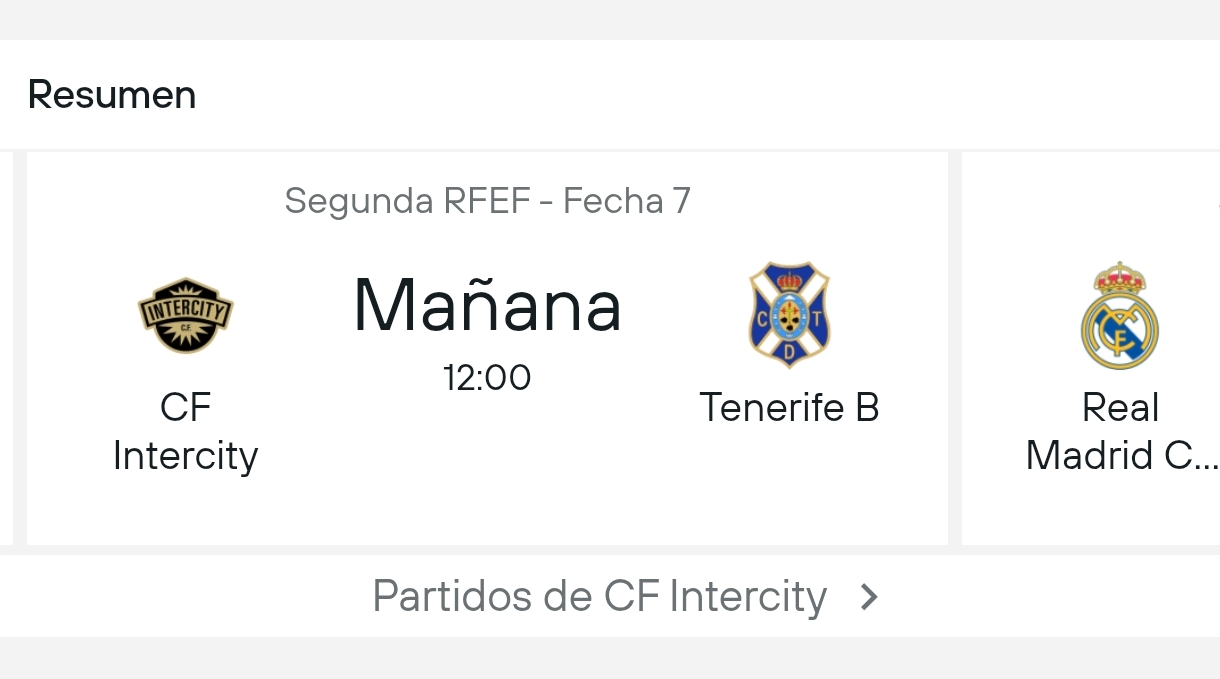
Task: Open Partidos de CF Intercity link
Action: (x=600, y=596)
